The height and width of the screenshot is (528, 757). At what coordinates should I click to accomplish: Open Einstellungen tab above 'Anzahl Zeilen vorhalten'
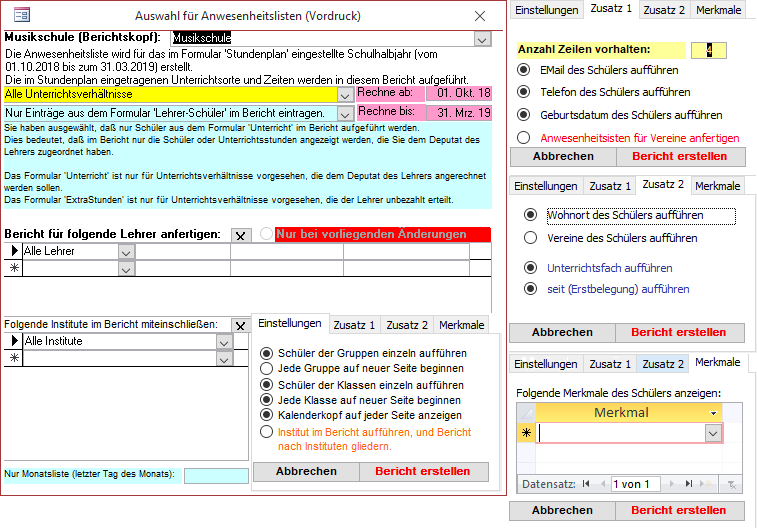546,10
